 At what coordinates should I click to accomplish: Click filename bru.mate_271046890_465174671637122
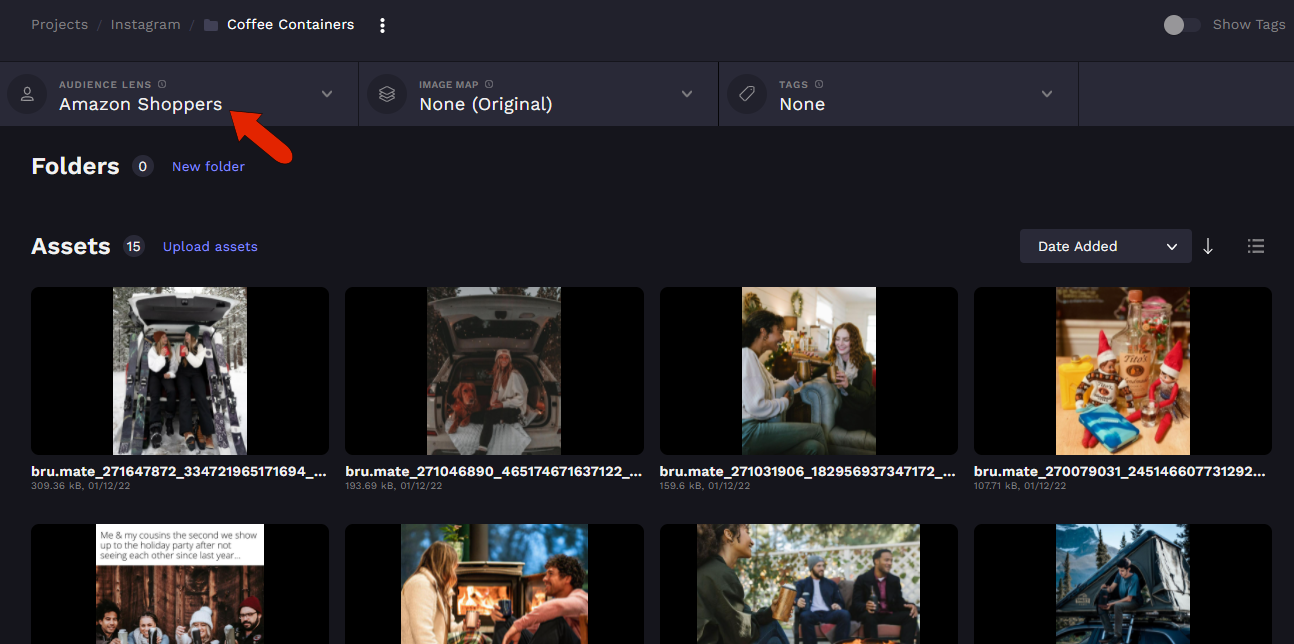click(494, 471)
